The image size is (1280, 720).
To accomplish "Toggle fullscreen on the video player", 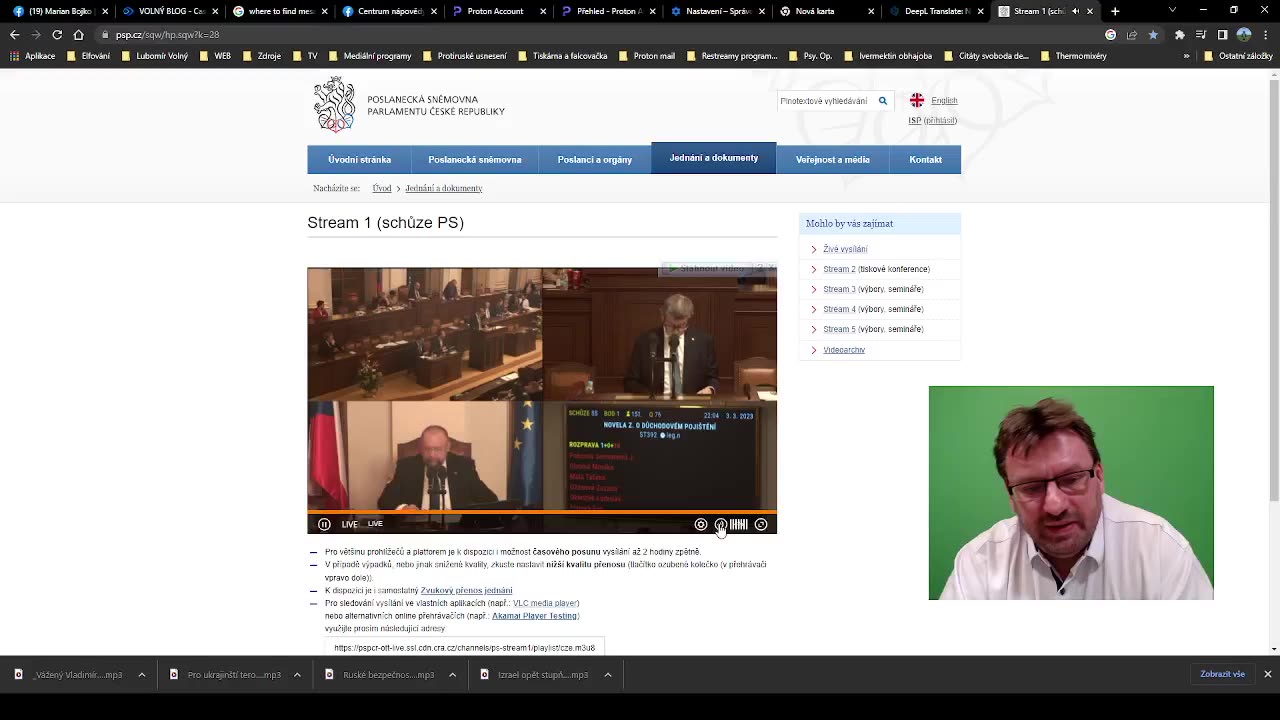I will [x=761, y=524].
